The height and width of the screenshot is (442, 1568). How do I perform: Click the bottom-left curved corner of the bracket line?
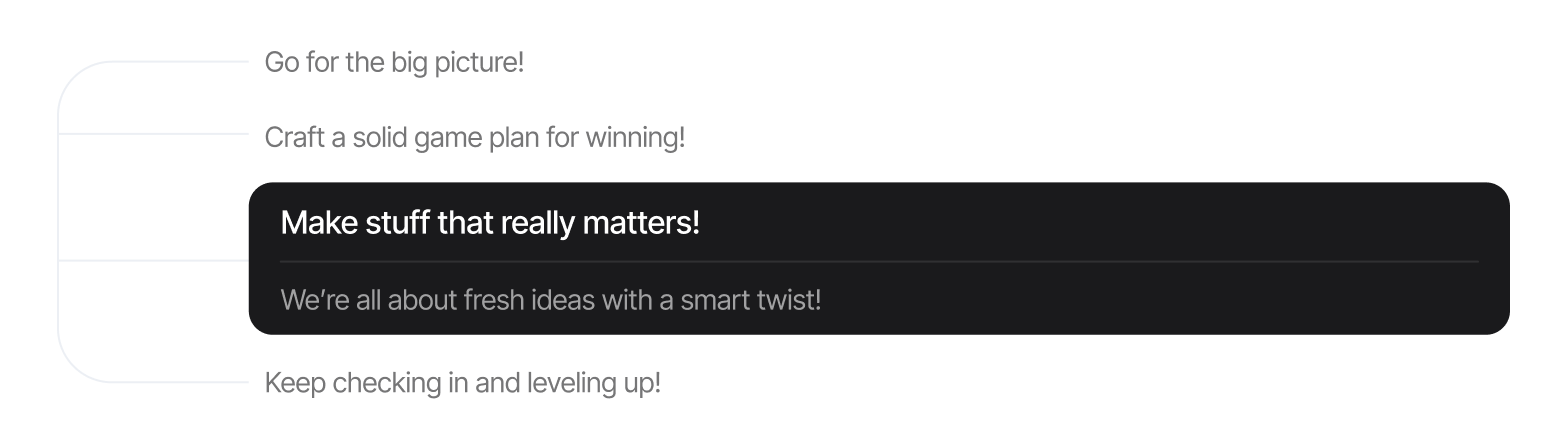pyautogui.click(x=70, y=362)
